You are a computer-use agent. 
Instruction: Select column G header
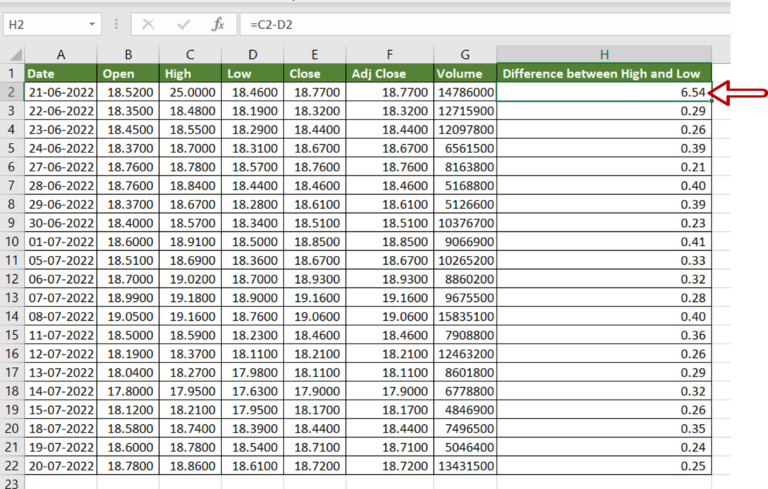(x=465, y=54)
